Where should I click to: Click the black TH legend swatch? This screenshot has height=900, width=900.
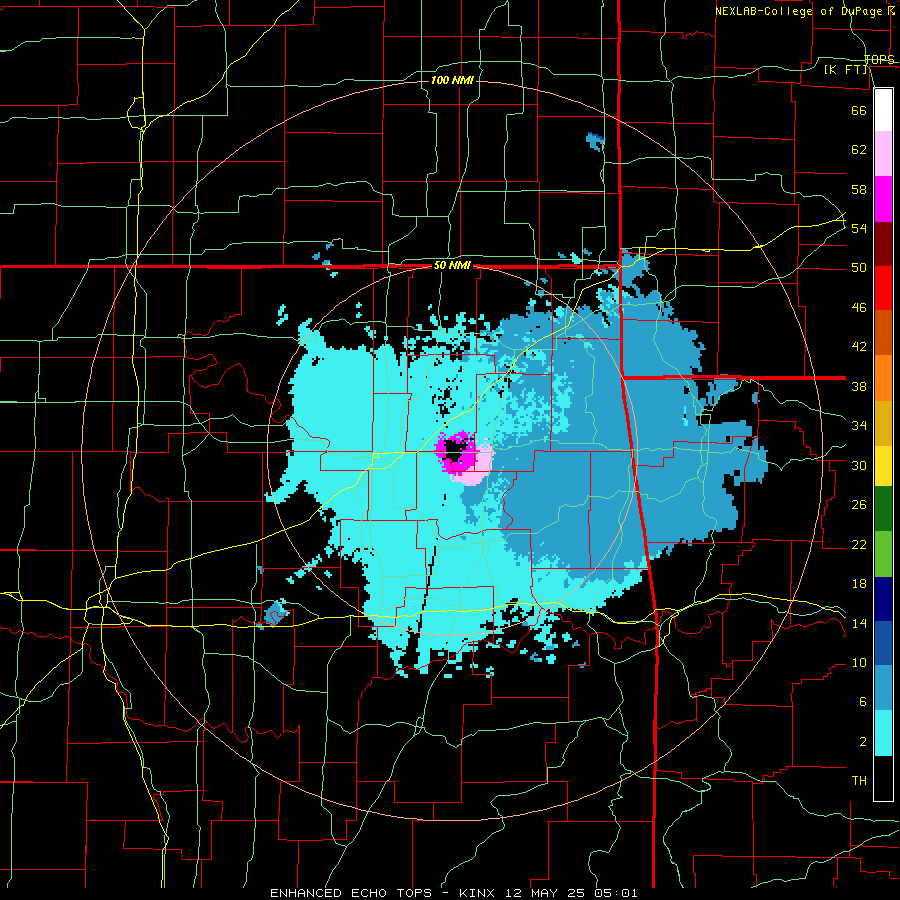pos(883,778)
